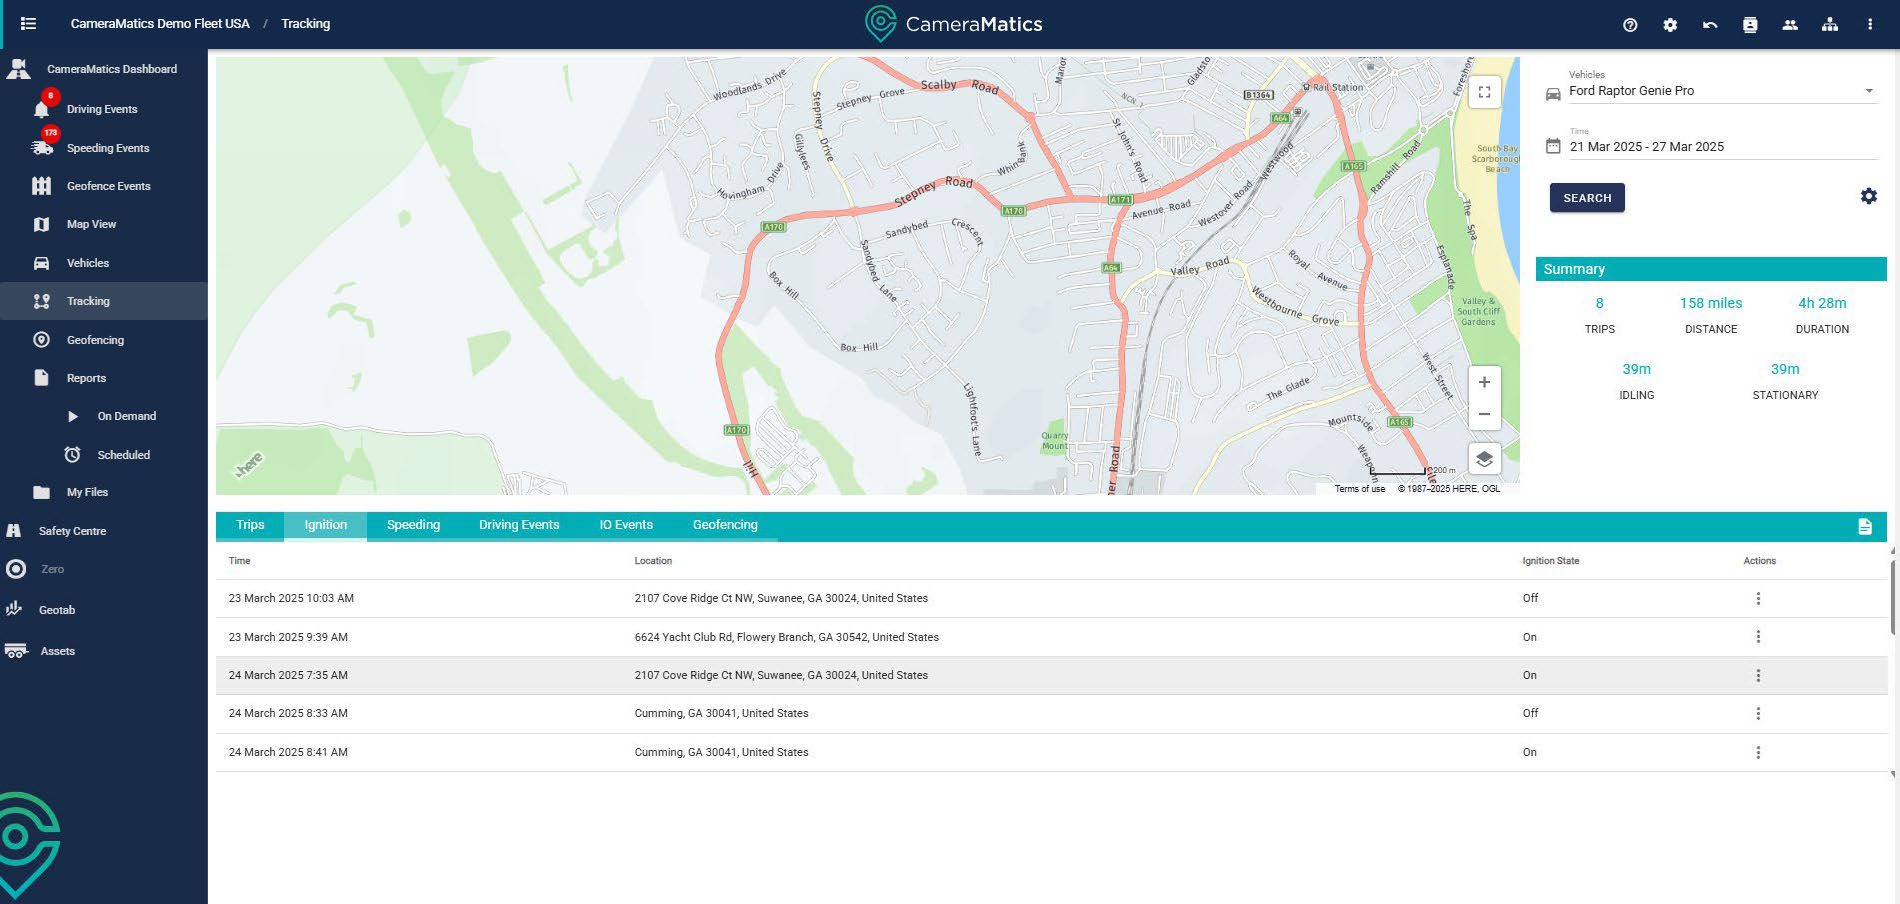Zoom out on the map
1900x904 pixels.
click(1484, 414)
